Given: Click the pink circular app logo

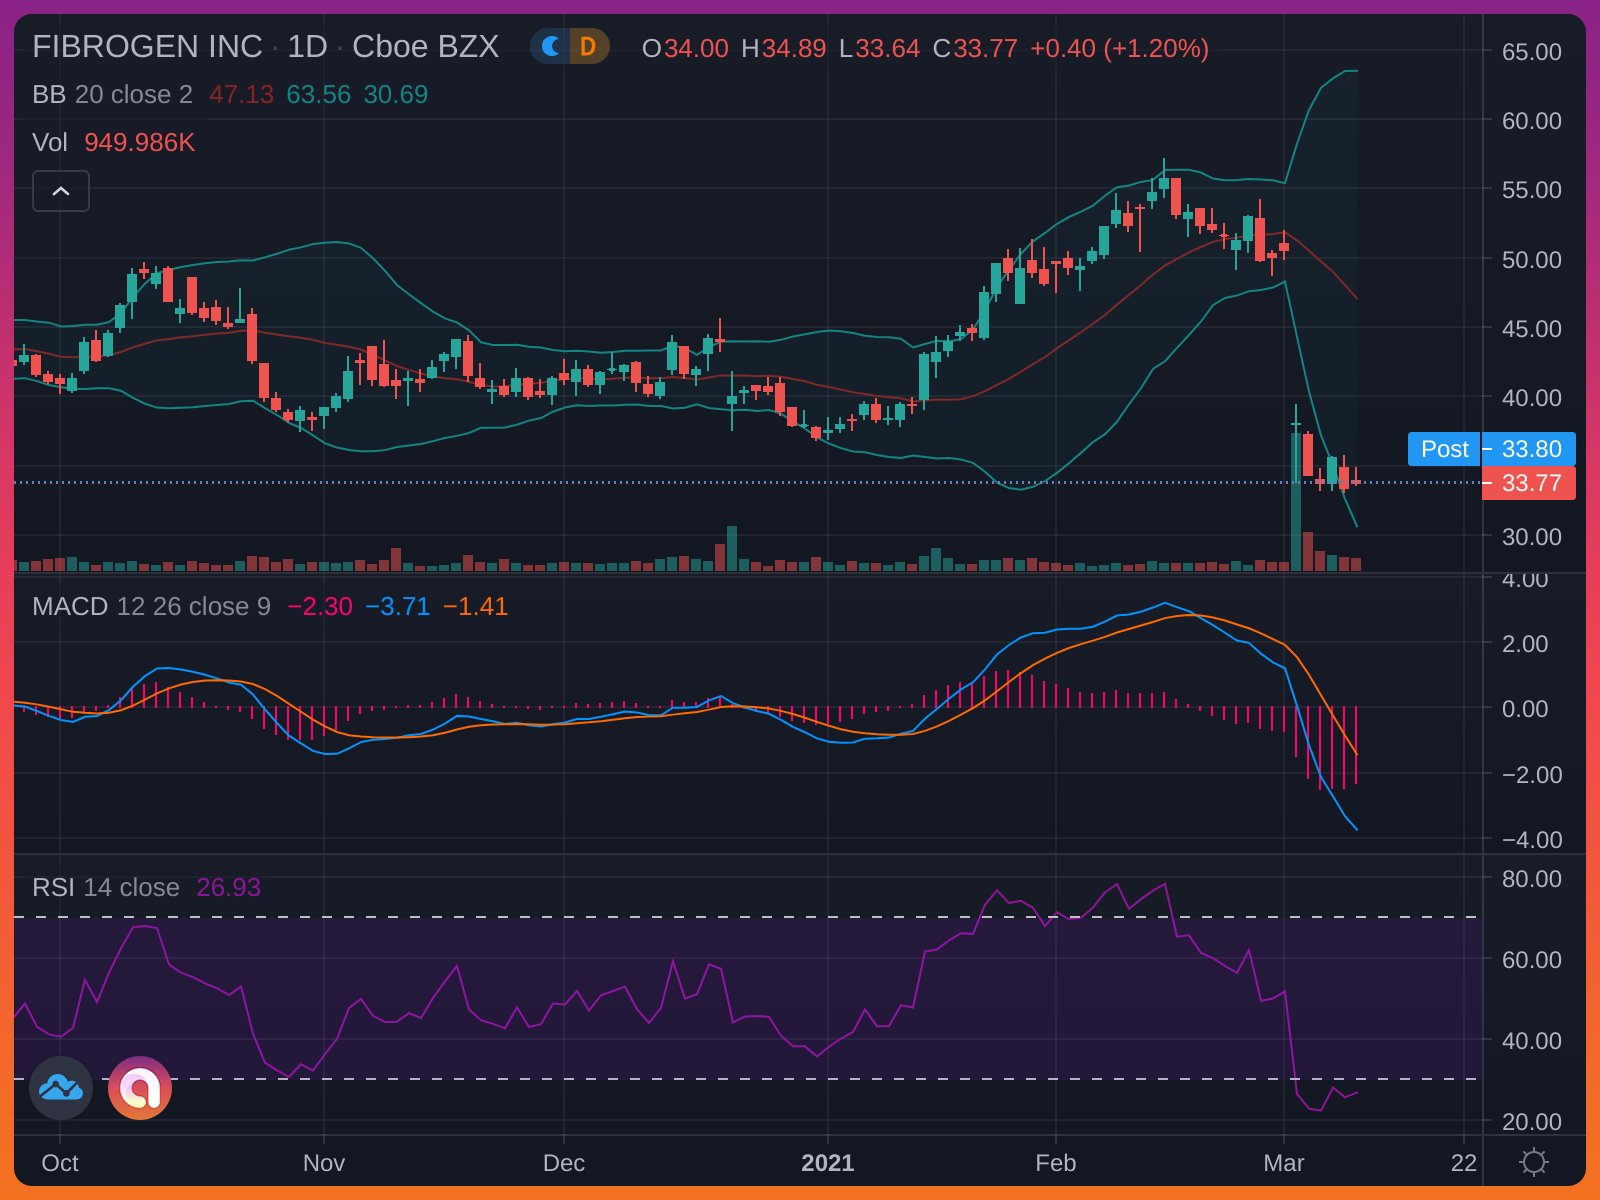Looking at the screenshot, I should point(140,1088).
